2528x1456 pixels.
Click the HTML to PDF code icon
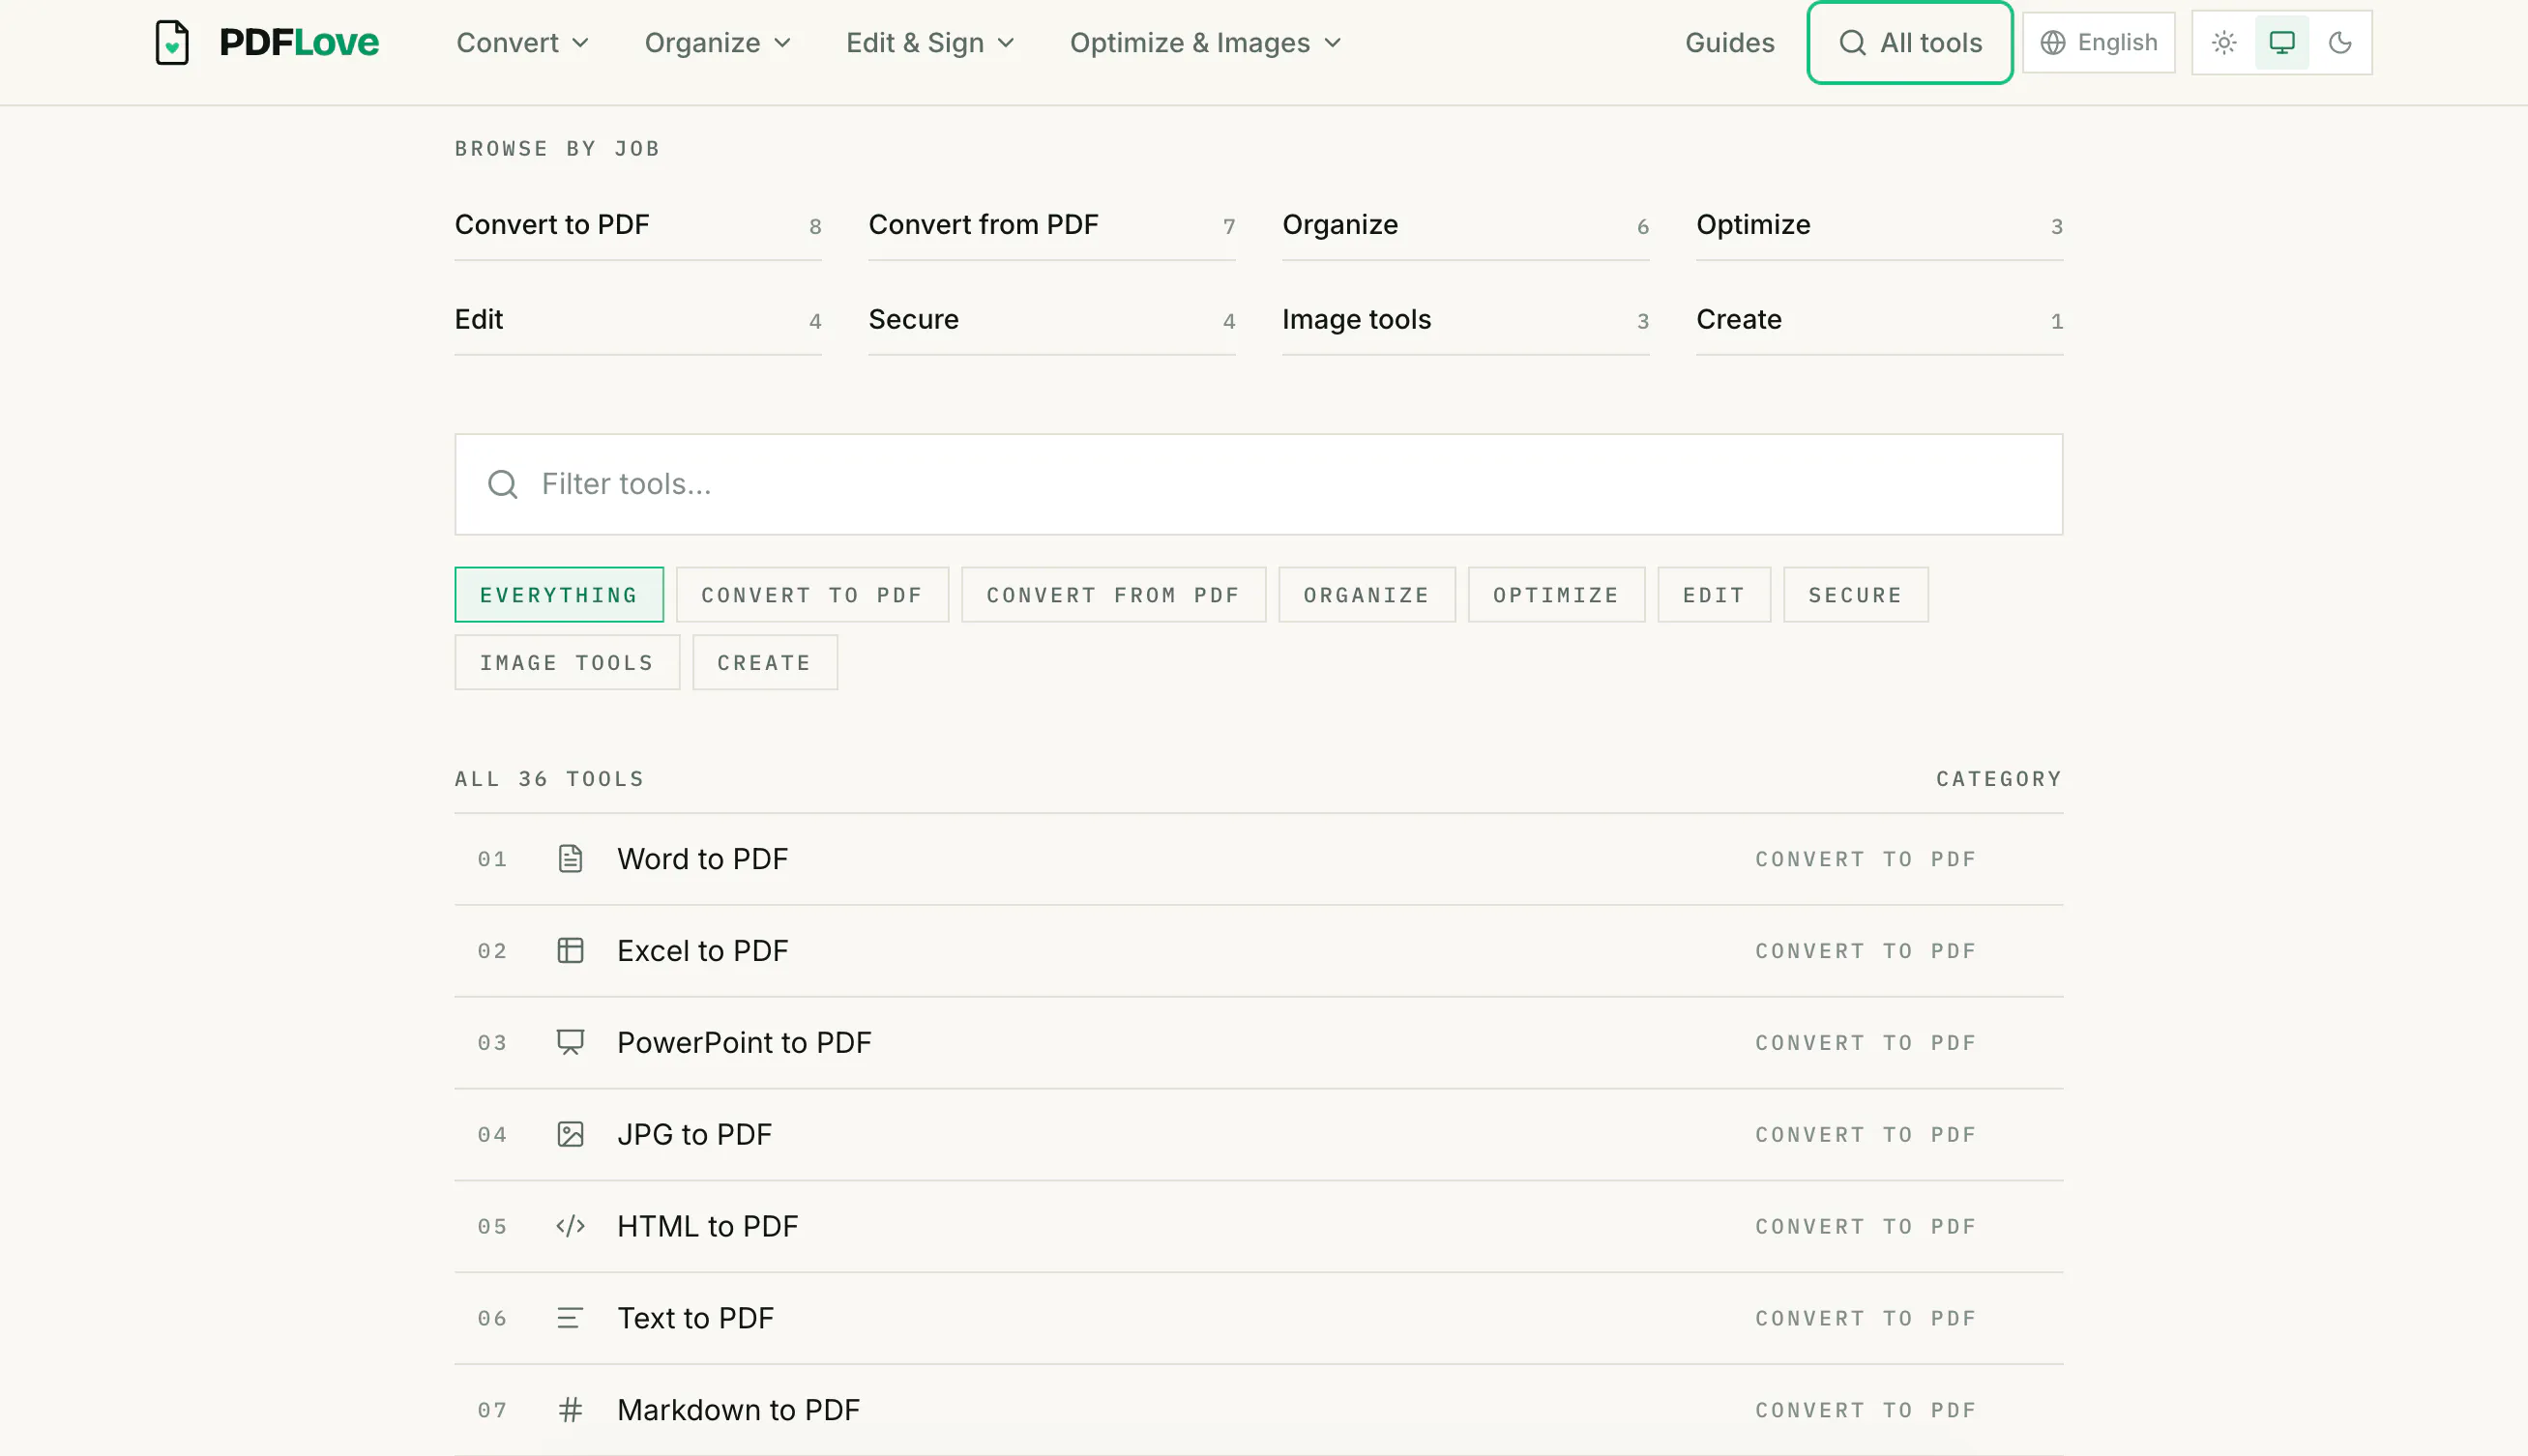pyautogui.click(x=570, y=1227)
